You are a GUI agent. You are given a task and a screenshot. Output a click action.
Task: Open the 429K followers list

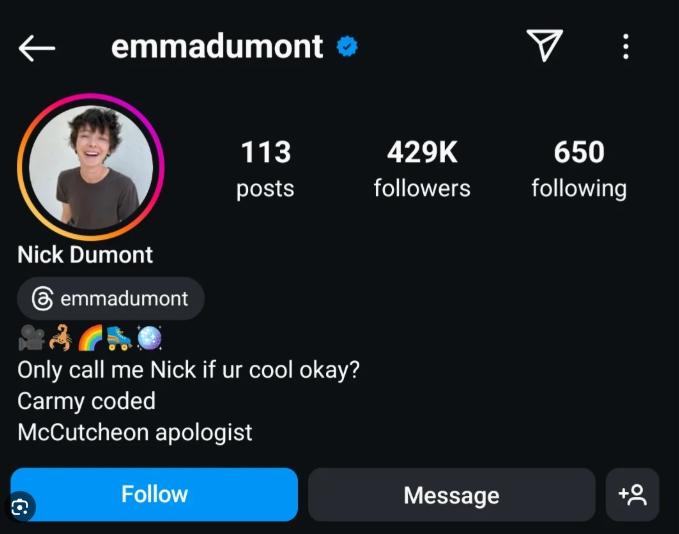422,169
